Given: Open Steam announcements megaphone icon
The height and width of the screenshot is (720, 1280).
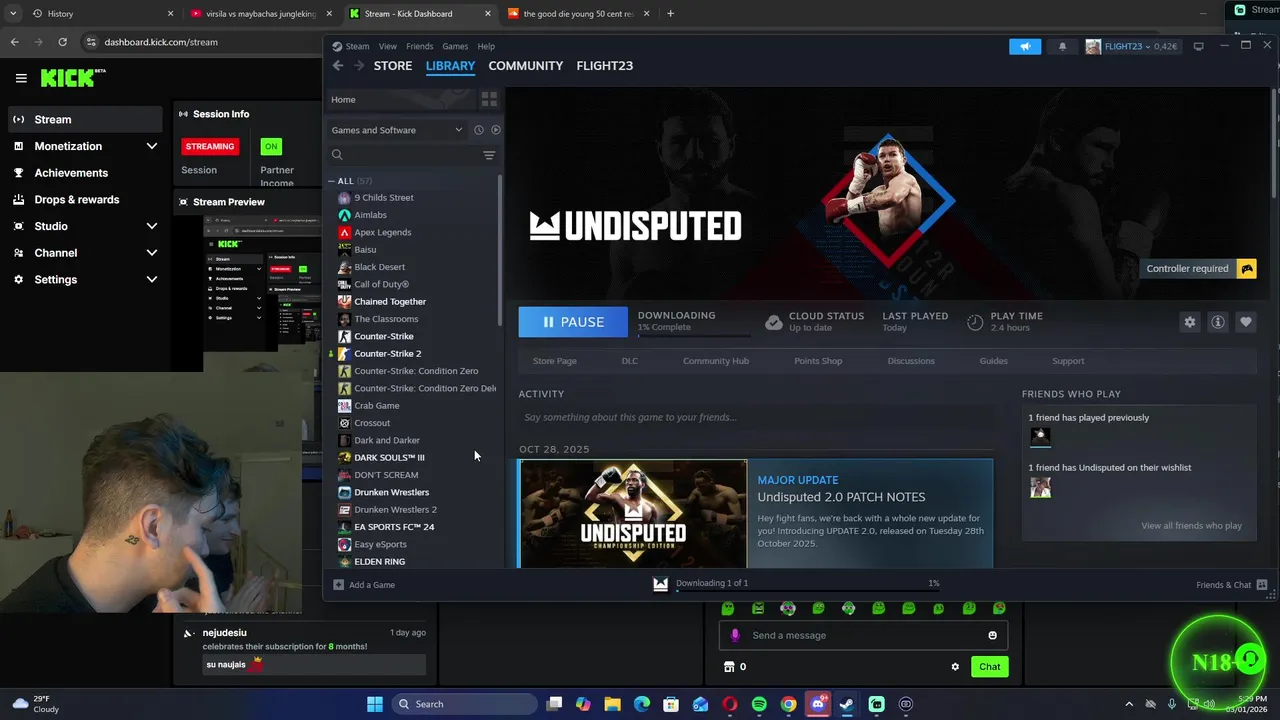Looking at the screenshot, I should (x=1025, y=46).
